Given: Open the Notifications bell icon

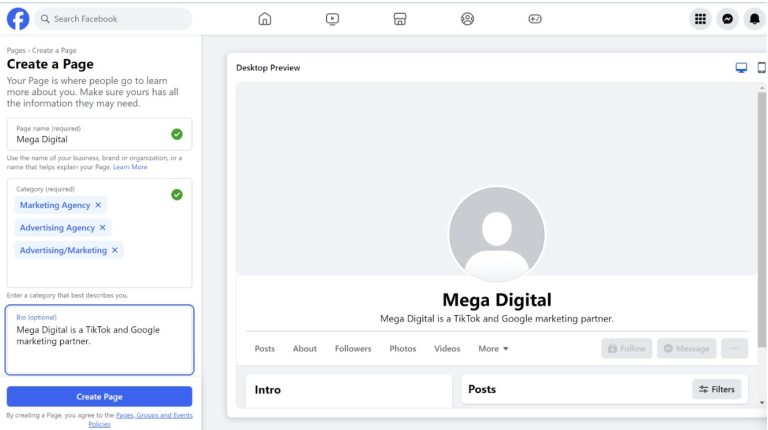Looking at the screenshot, I should point(755,19).
